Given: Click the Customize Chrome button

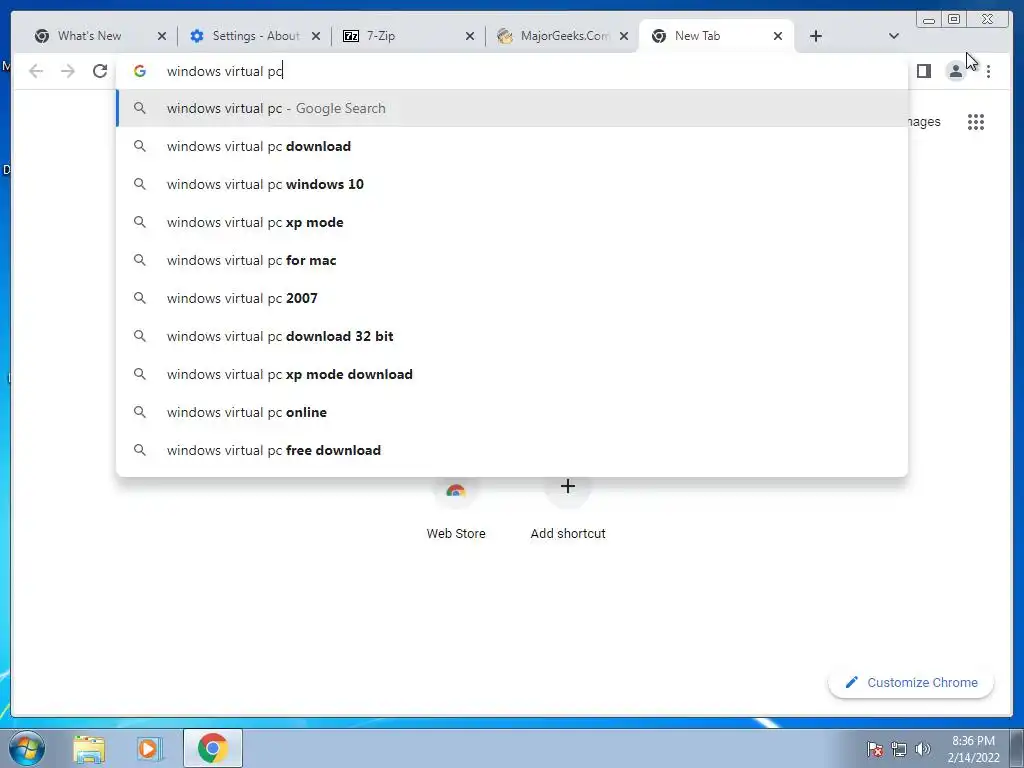Looking at the screenshot, I should point(911,682).
